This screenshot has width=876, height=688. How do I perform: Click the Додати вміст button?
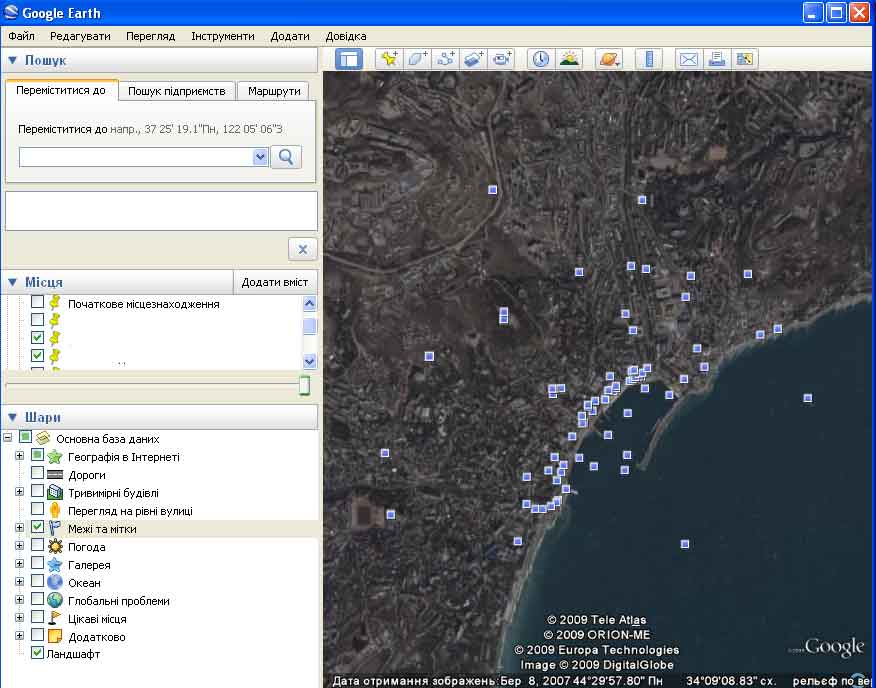(x=274, y=282)
